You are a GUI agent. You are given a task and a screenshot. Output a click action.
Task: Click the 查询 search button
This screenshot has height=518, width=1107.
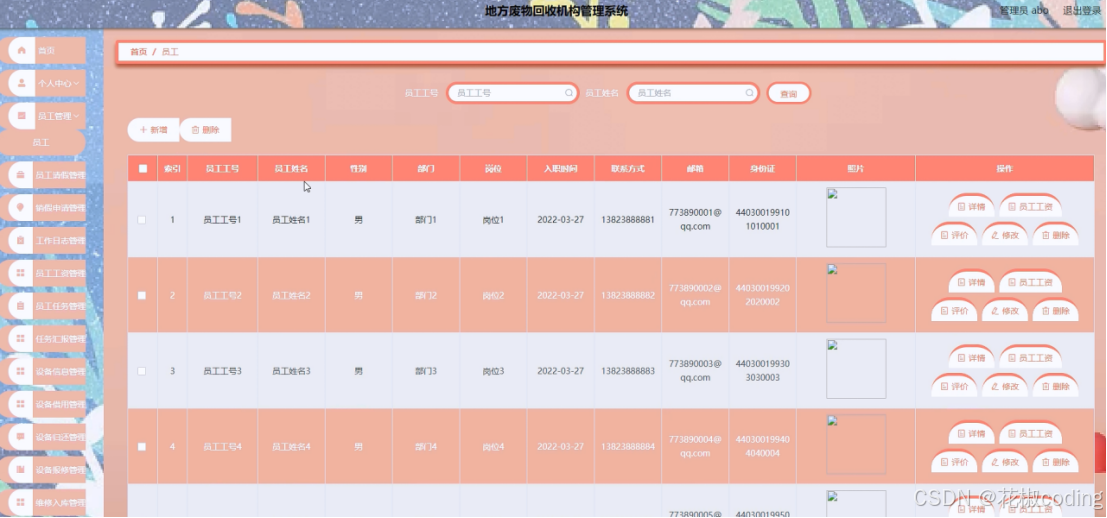pyautogui.click(x=789, y=93)
